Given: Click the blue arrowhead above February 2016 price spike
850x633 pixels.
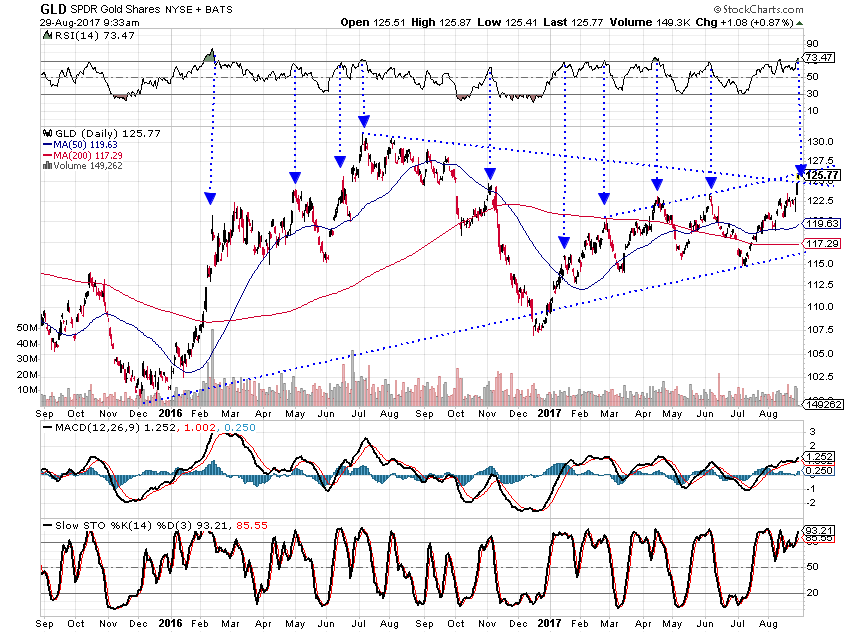Looking at the screenshot, I should point(209,196).
